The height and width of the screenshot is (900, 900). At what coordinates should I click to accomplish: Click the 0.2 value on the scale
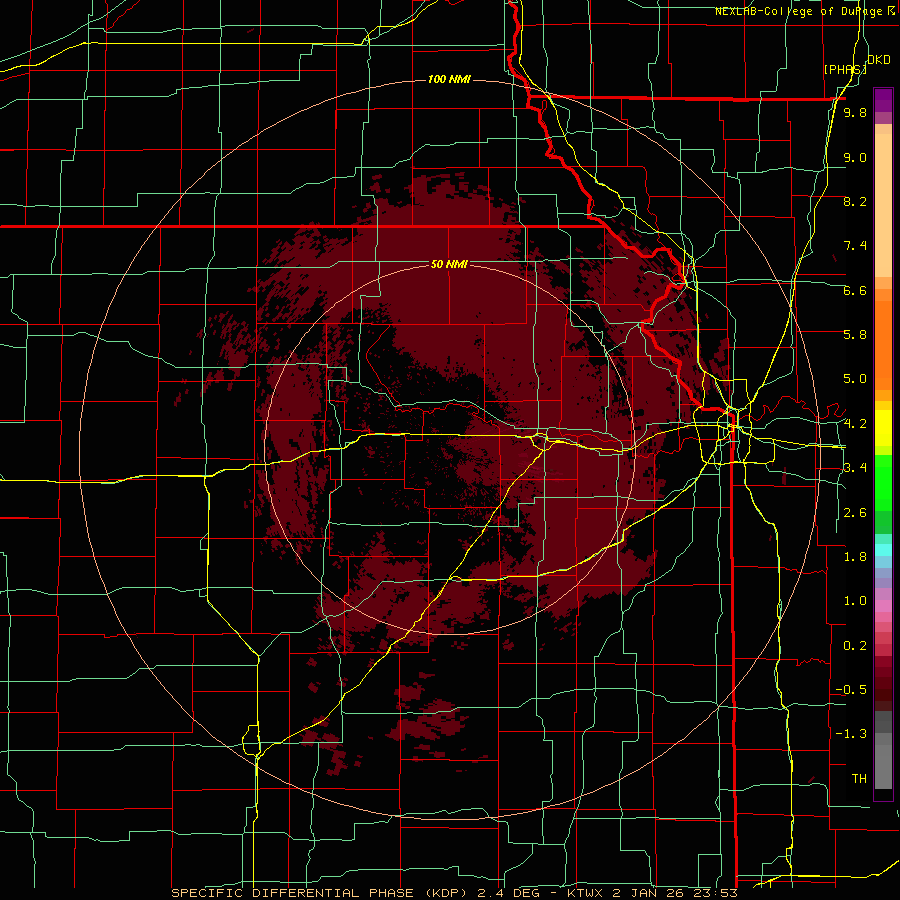point(855,646)
